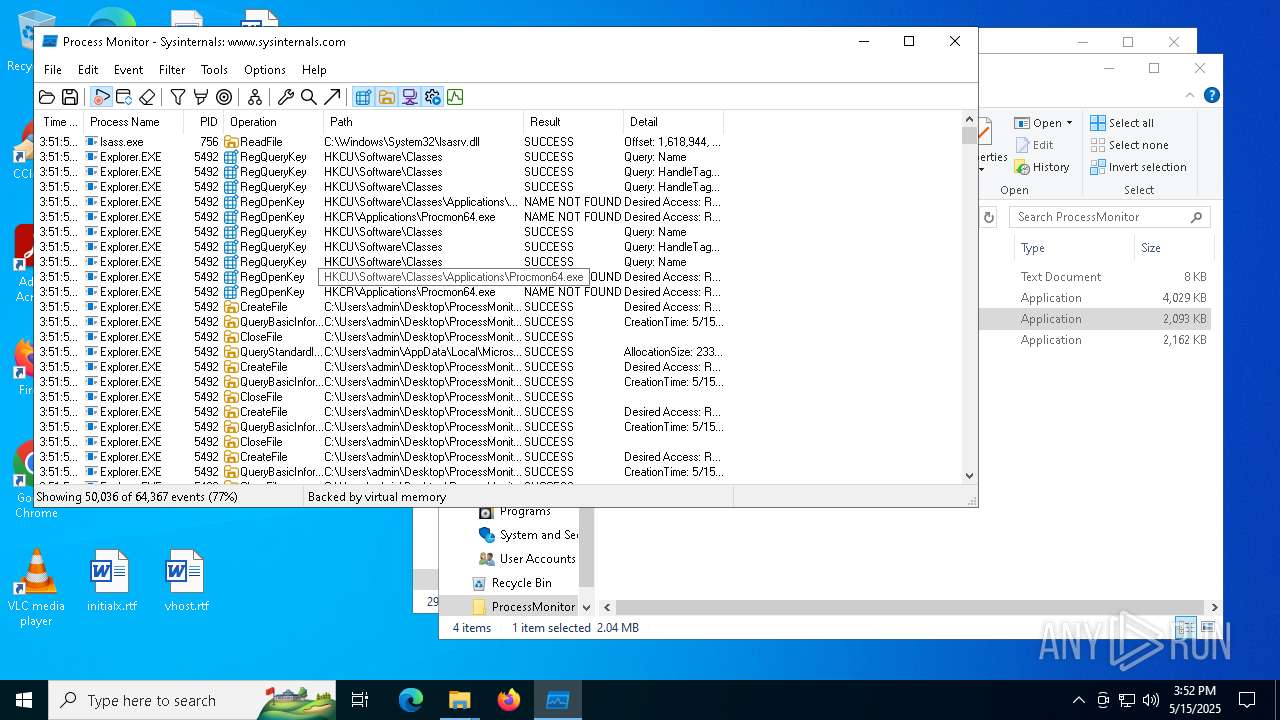Toggle event capture in Process Monitor toolbar

point(101,97)
